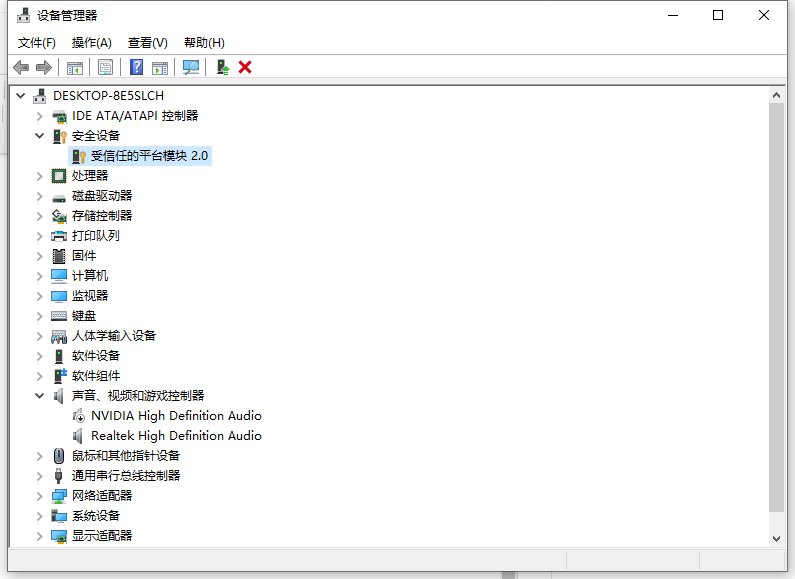Open the 查看(V) menu
This screenshot has height=579, width=795.
[147, 43]
